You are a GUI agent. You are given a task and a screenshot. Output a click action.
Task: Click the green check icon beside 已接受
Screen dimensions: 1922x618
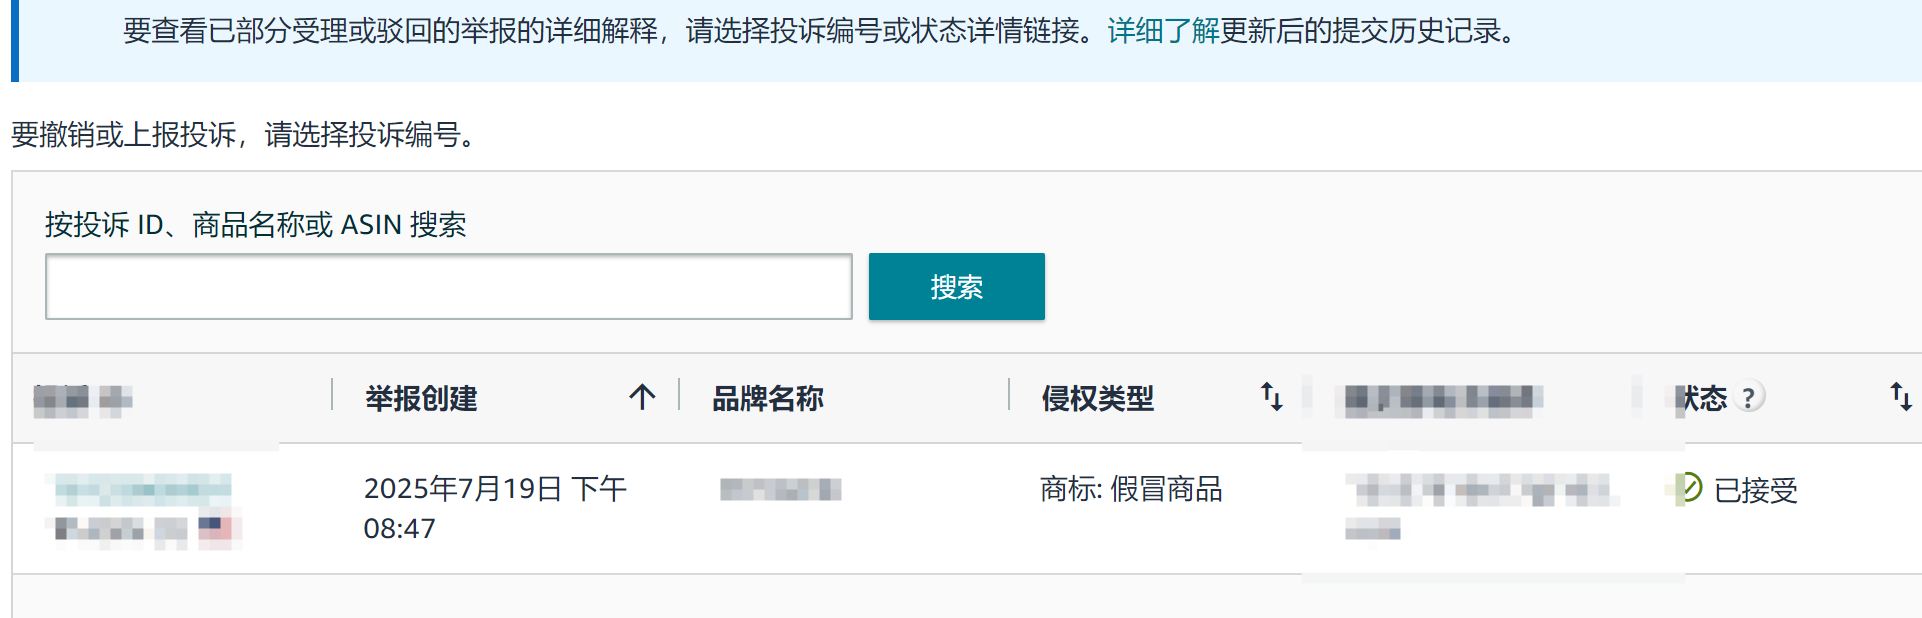[x=1689, y=488]
